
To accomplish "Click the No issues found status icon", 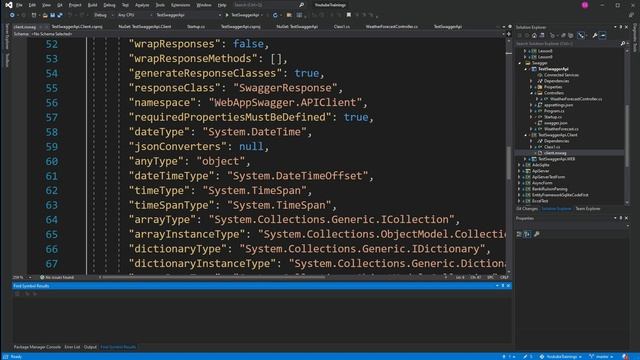I will (42, 277).
